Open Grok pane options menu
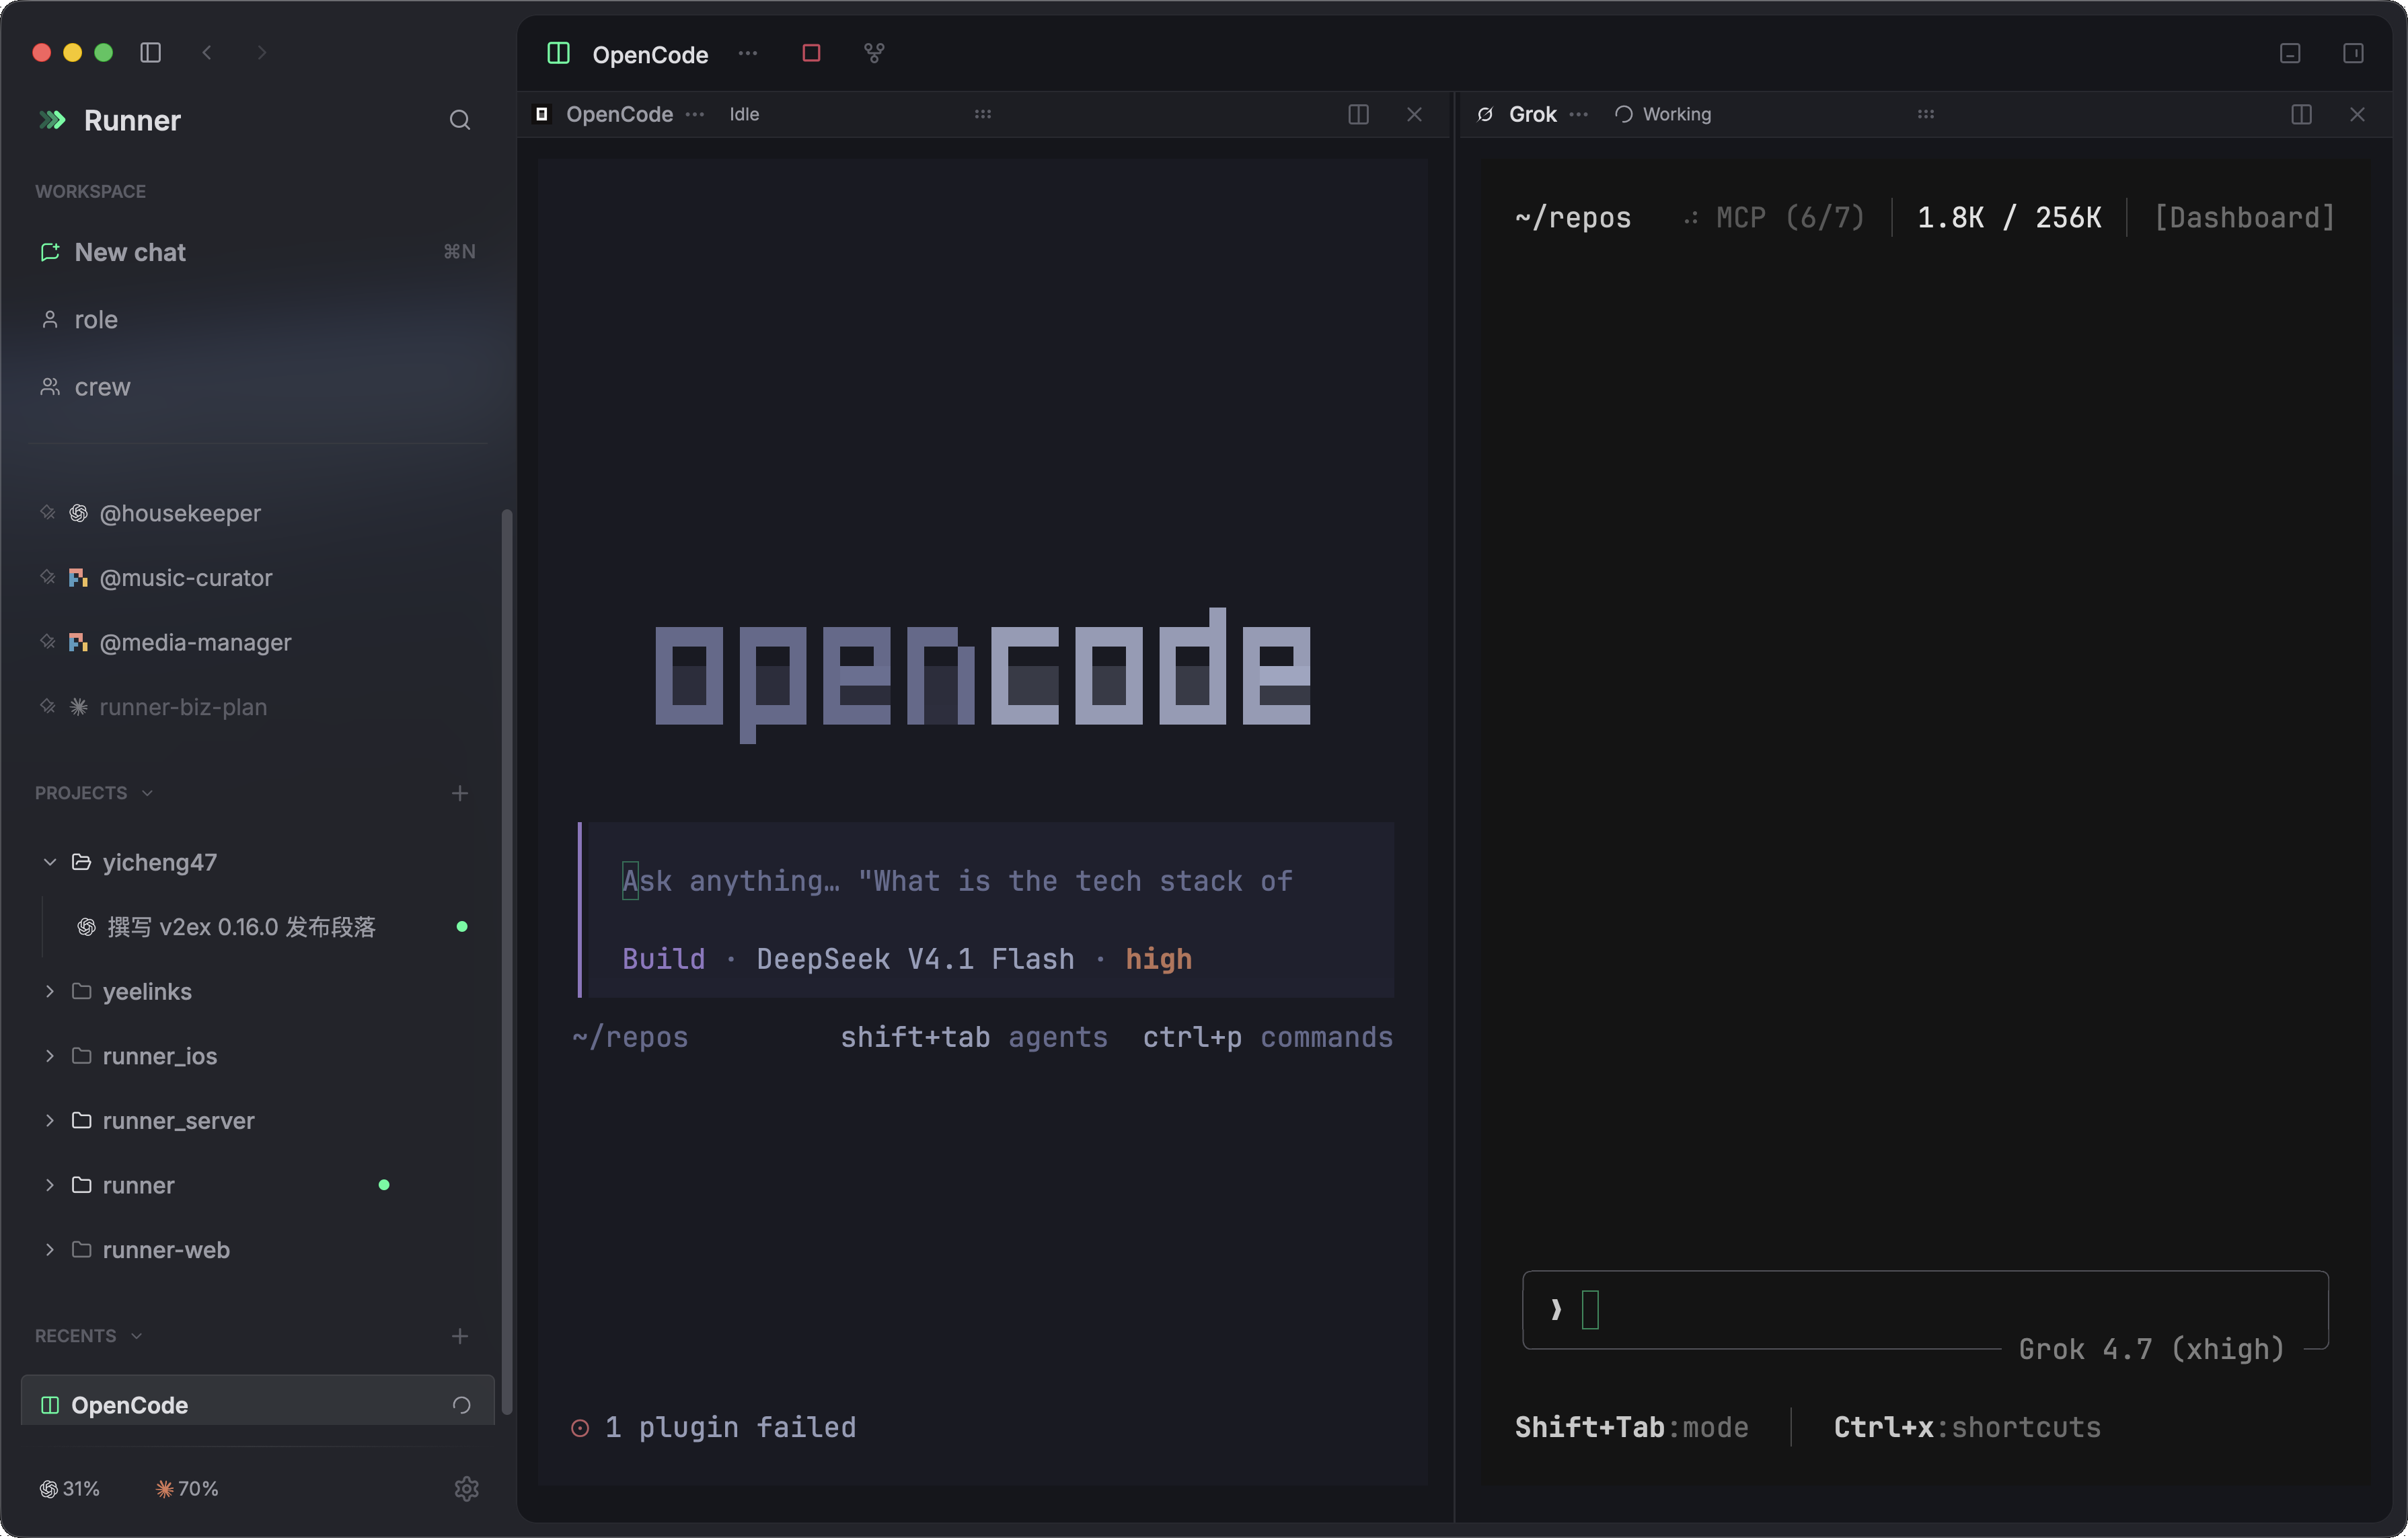2408x1538 pixels. pos(1579,114)
